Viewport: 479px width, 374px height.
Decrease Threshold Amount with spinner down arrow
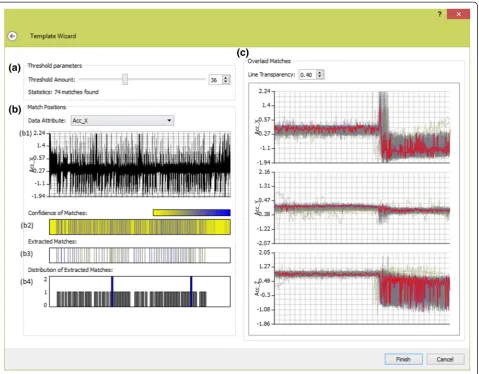[x=226, y=82]
